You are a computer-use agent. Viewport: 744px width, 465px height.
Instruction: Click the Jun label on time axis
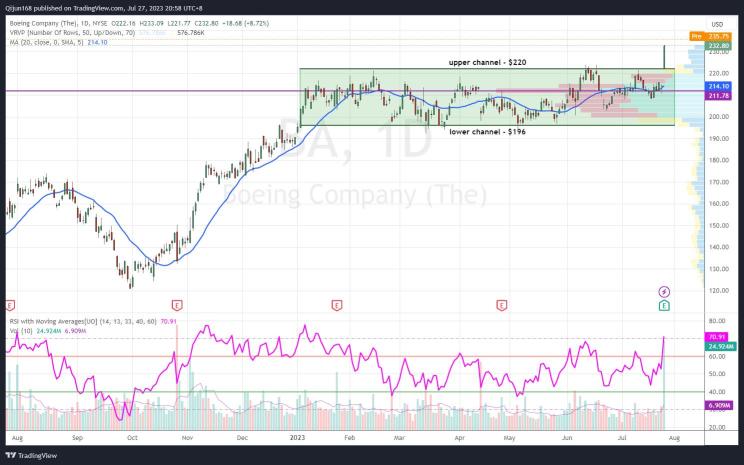click(x=567, y=438)
